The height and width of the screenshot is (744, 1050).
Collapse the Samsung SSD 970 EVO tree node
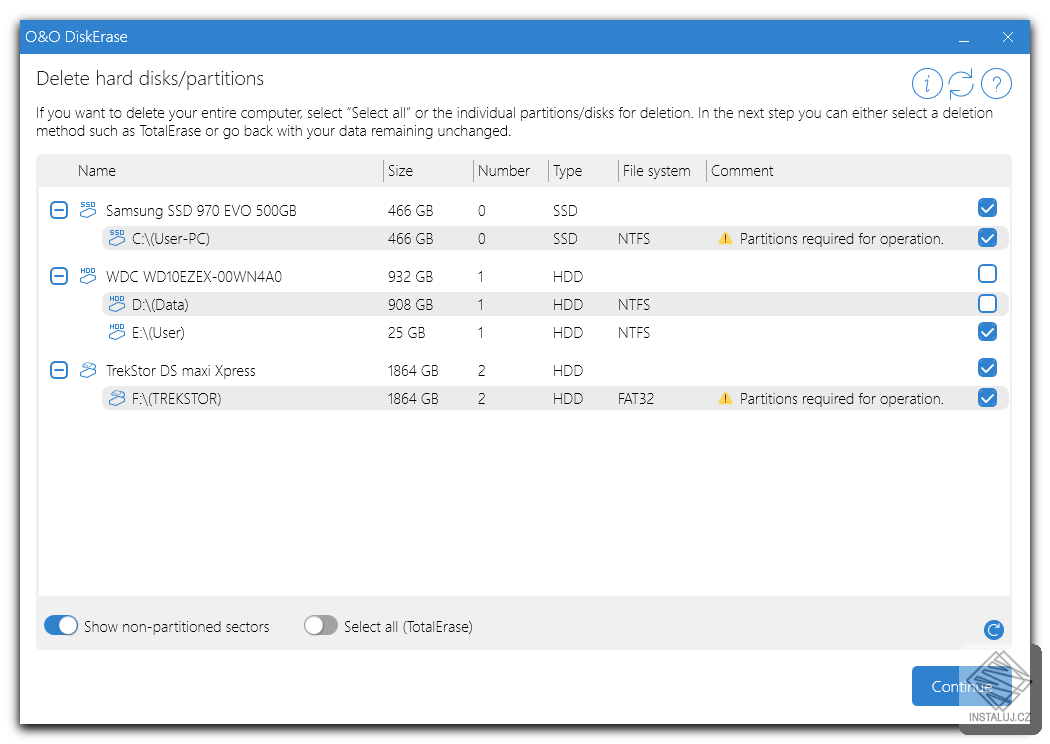click(59, 210)
